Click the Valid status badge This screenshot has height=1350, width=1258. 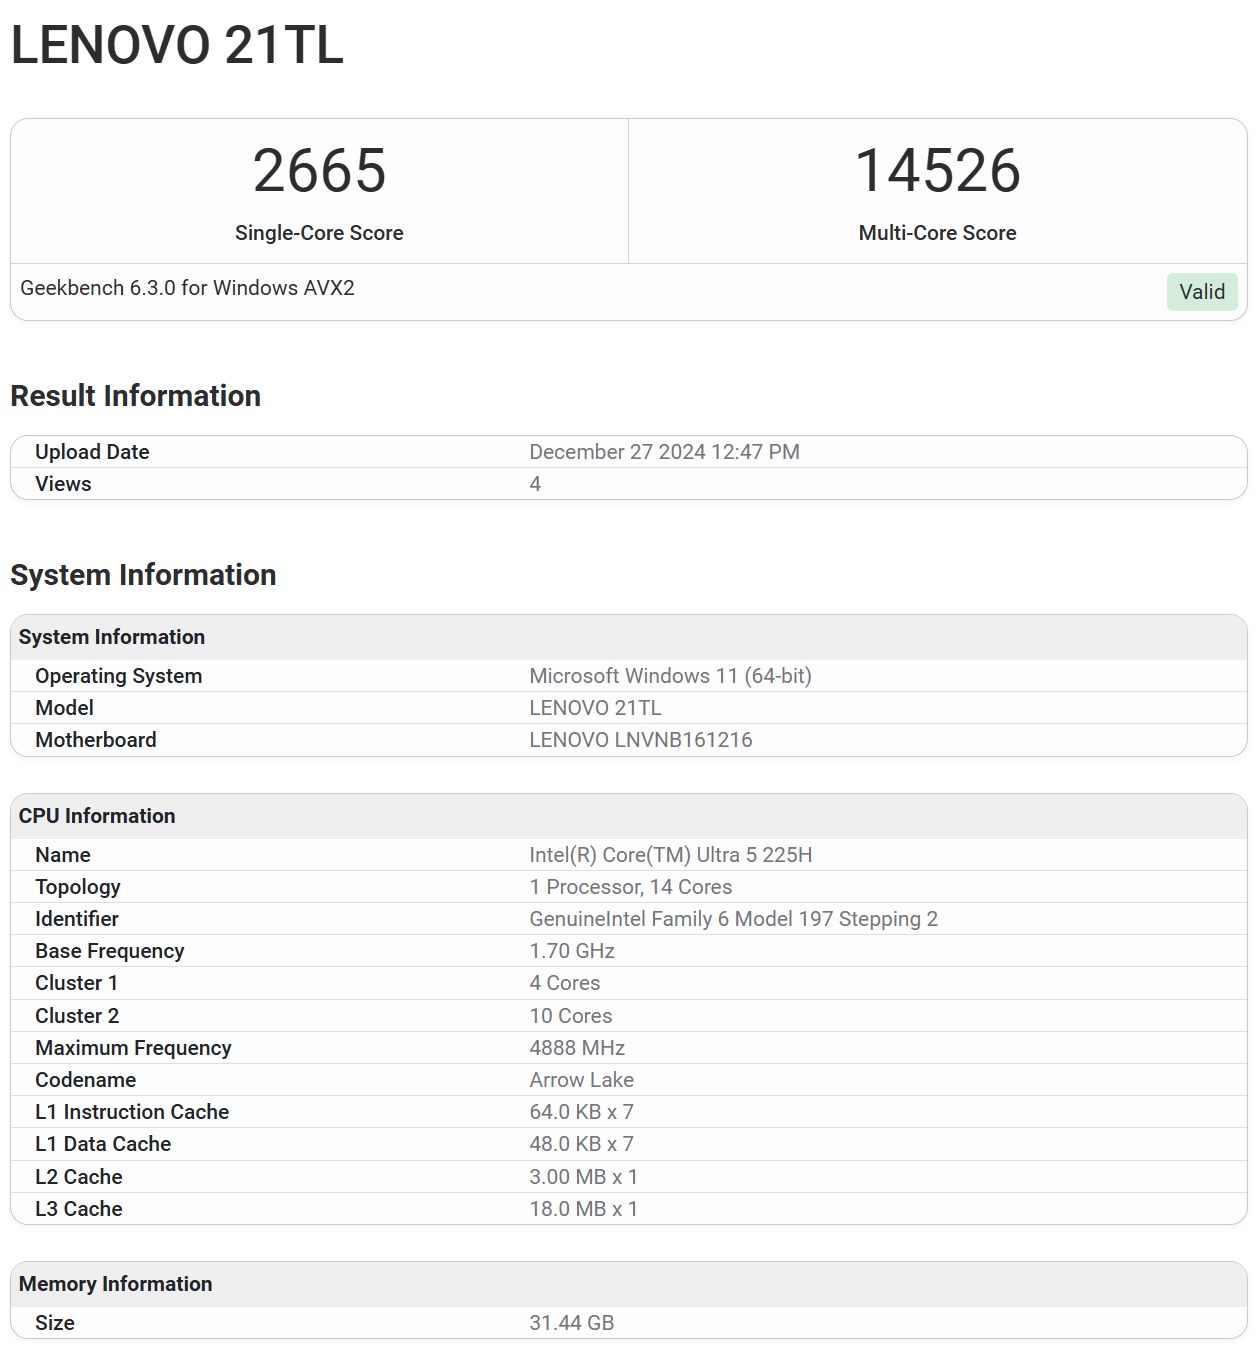(x=1202, y=292)
